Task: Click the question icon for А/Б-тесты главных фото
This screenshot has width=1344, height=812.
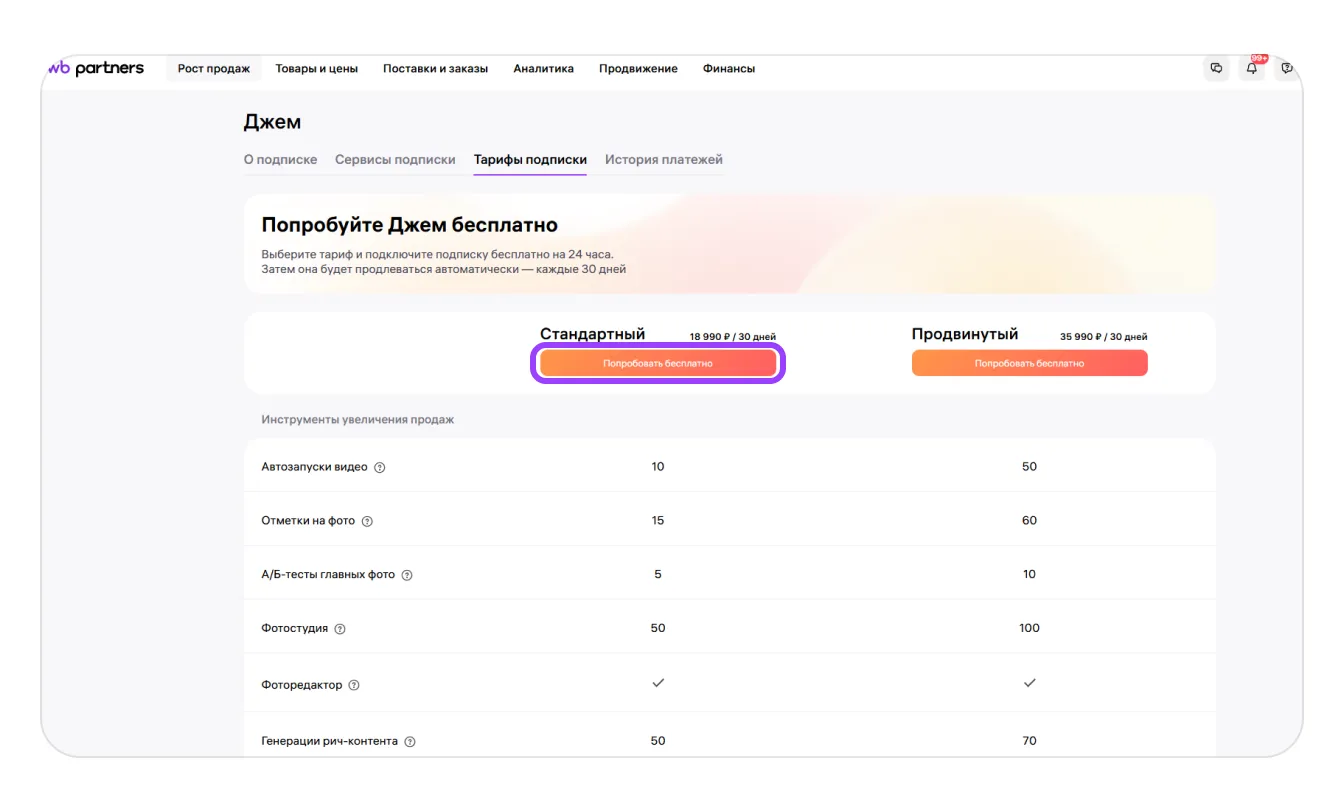Action: 407,576
